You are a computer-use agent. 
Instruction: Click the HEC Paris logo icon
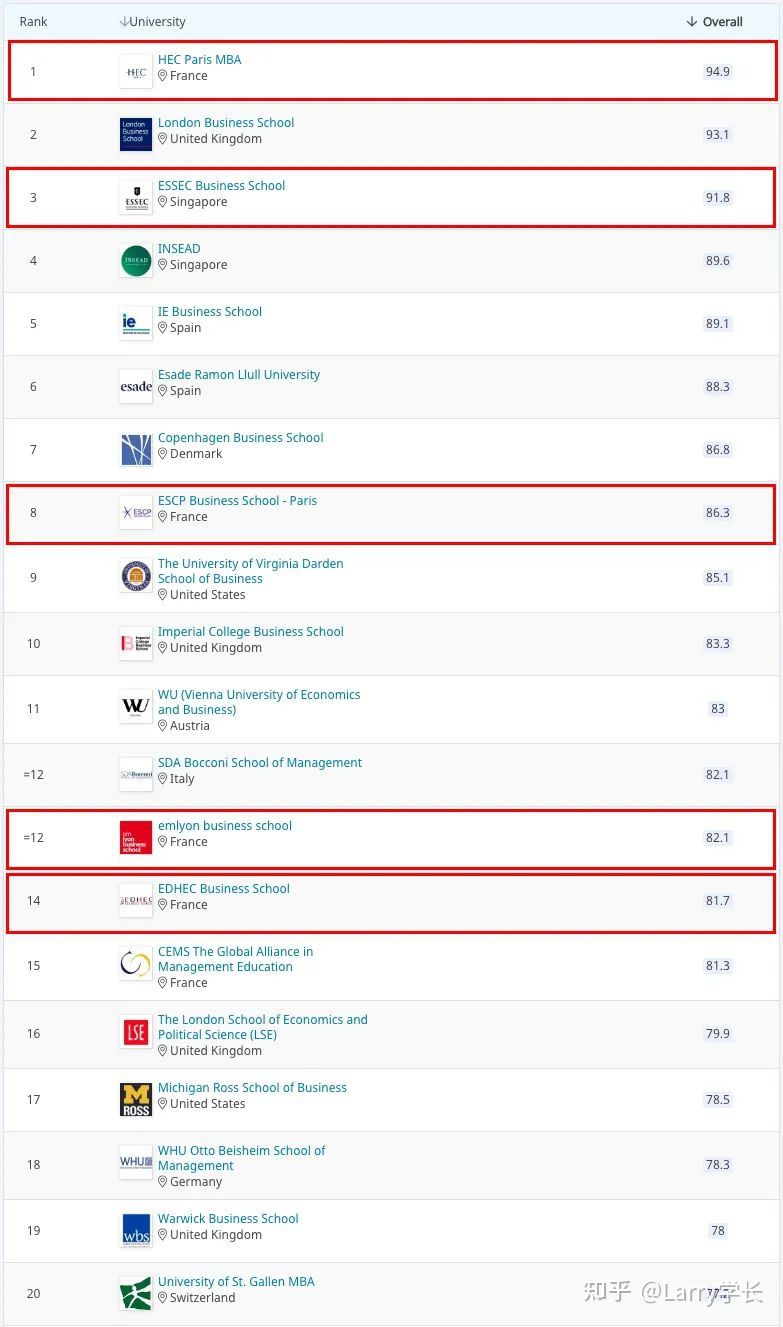tap(136, 72)
